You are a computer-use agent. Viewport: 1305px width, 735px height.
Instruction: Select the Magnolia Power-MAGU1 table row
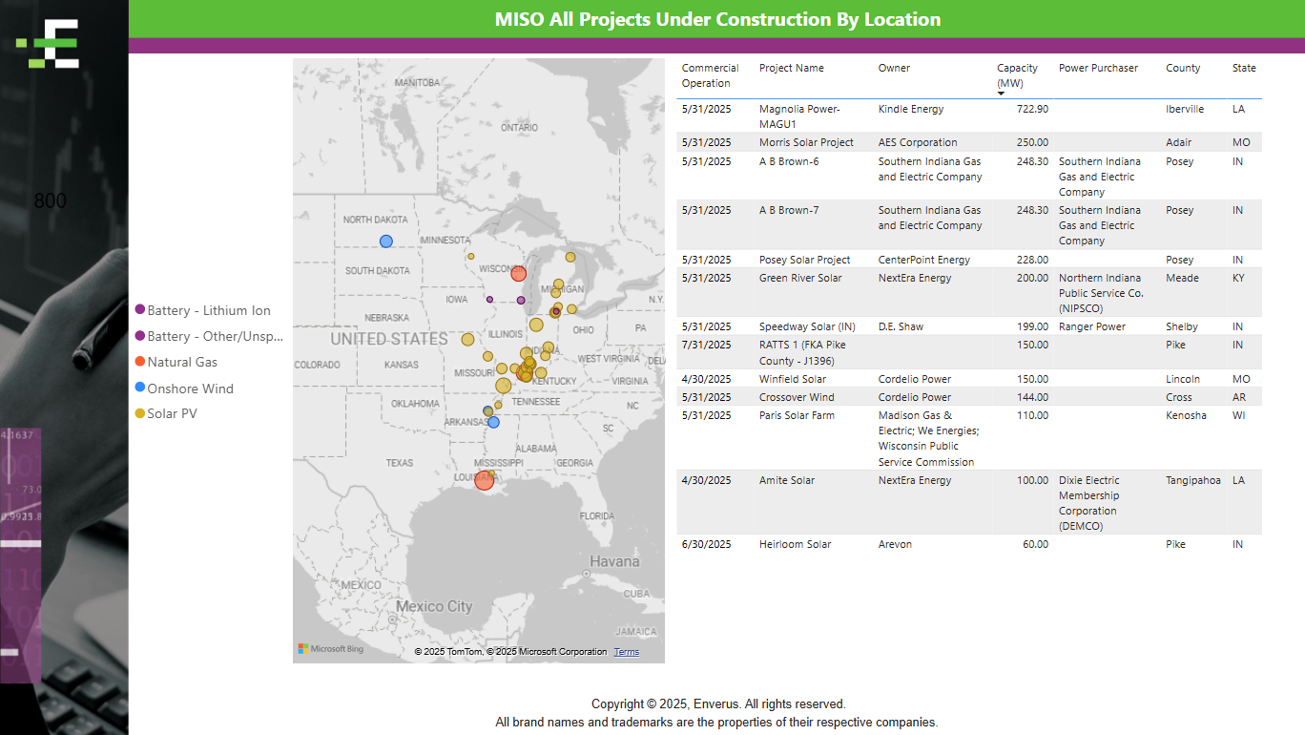[x=799, y=116]
